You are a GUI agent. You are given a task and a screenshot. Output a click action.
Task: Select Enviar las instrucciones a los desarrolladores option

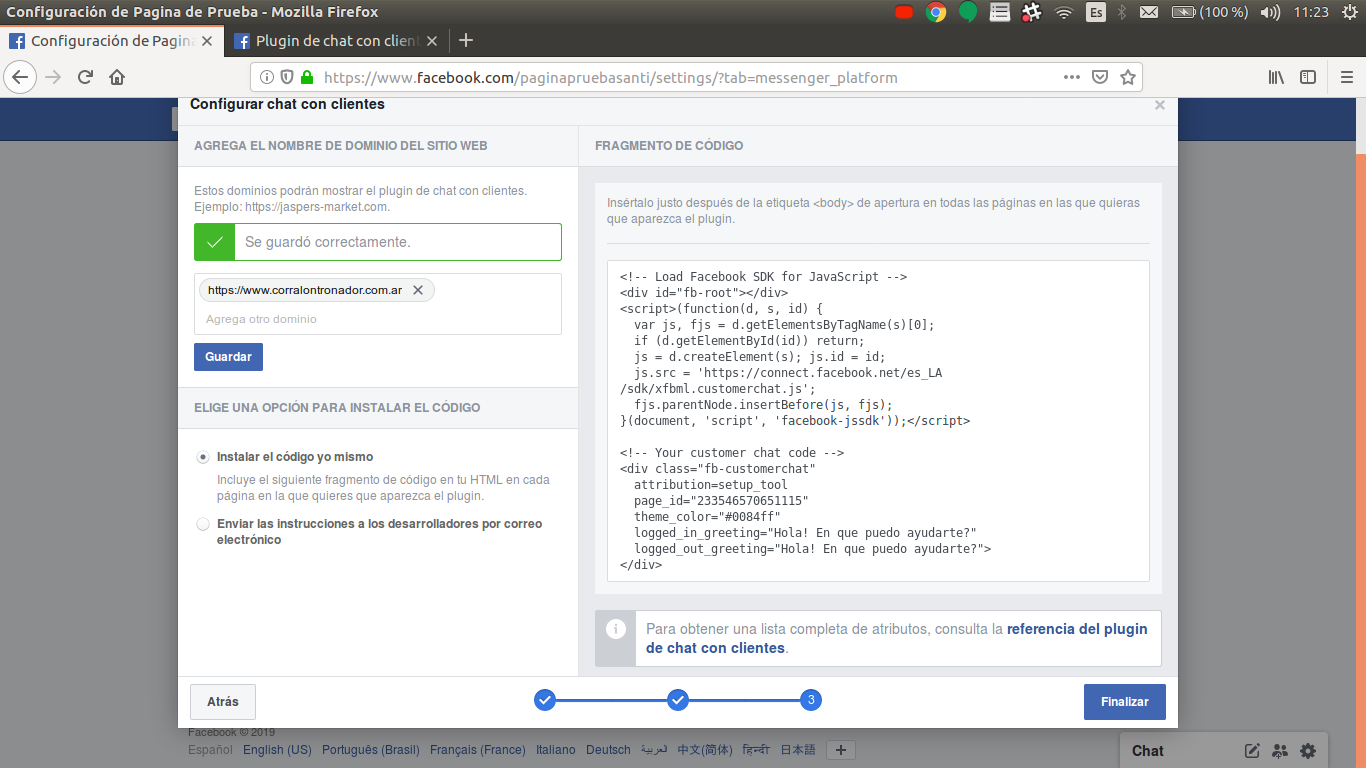pyautogui.click(x=203, y=524)
